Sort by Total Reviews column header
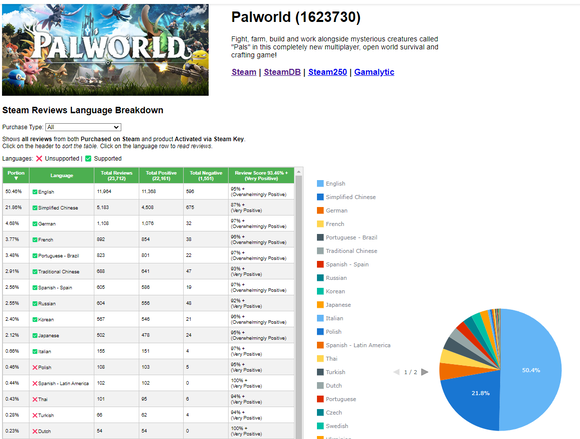580x439 pixels. (117, 175)
